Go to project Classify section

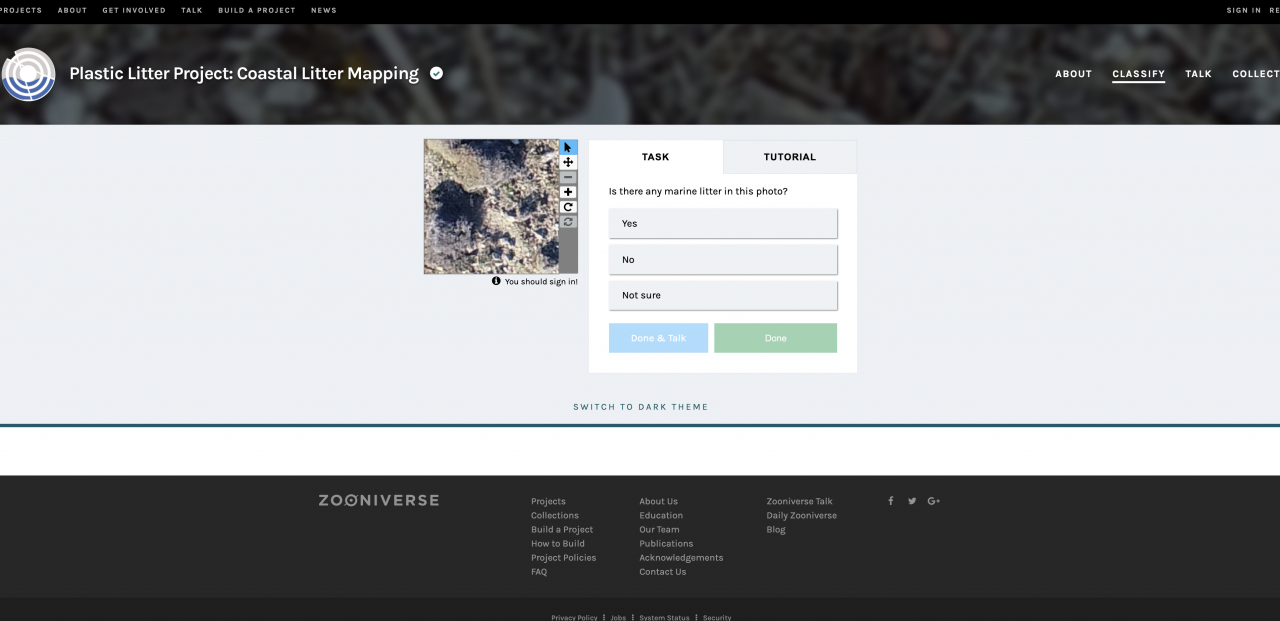(1138, 74)
